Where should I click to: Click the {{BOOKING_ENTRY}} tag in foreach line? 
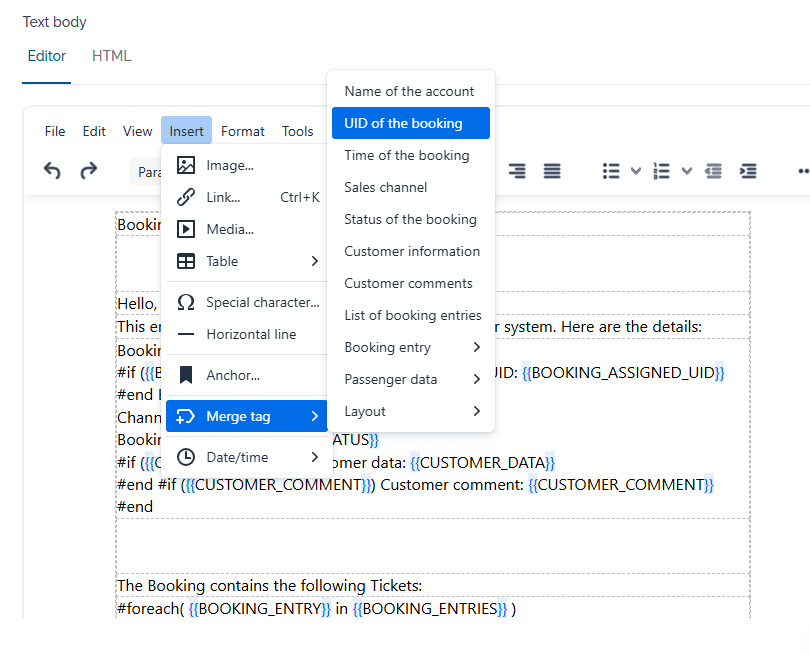point(259,609)
